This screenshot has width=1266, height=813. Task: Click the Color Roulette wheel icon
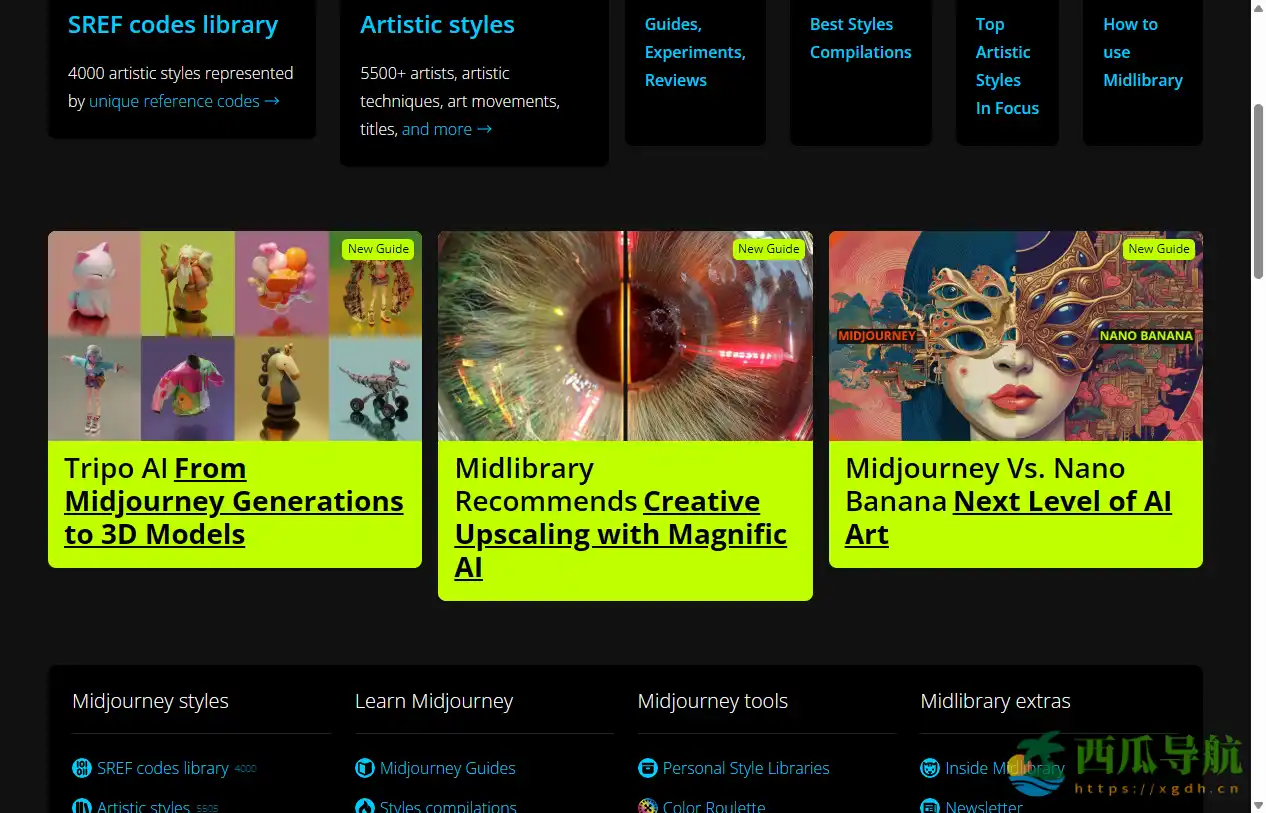648,806
